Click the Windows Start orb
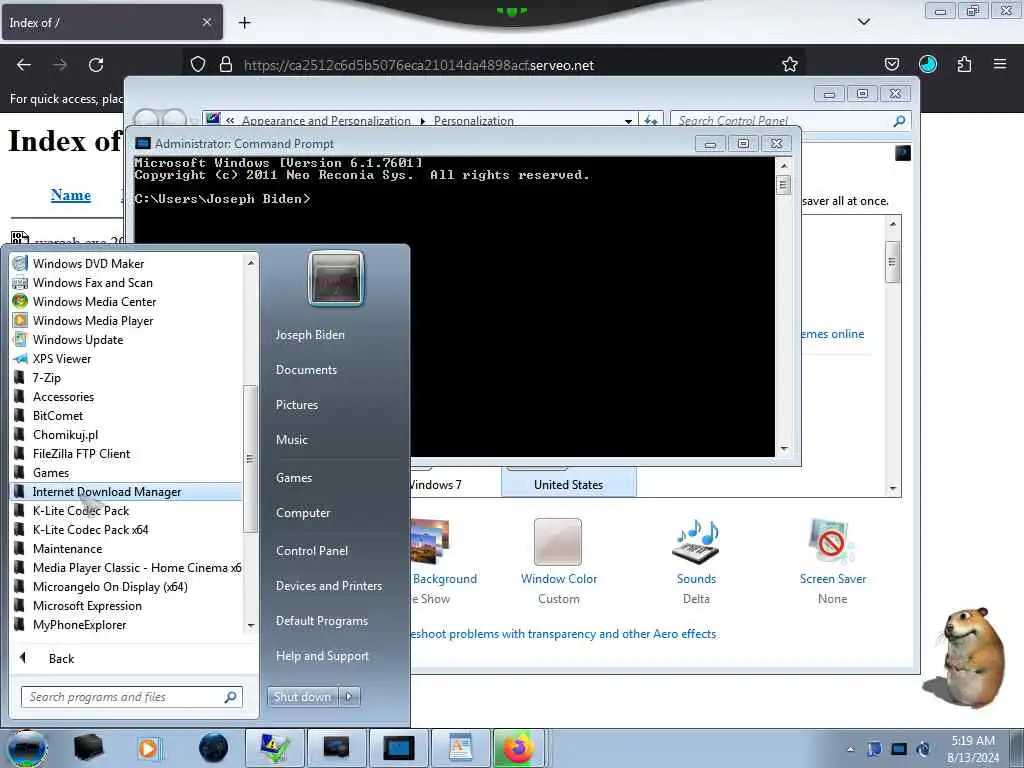Screen dimensions: 1024x768 click(27, 748)
